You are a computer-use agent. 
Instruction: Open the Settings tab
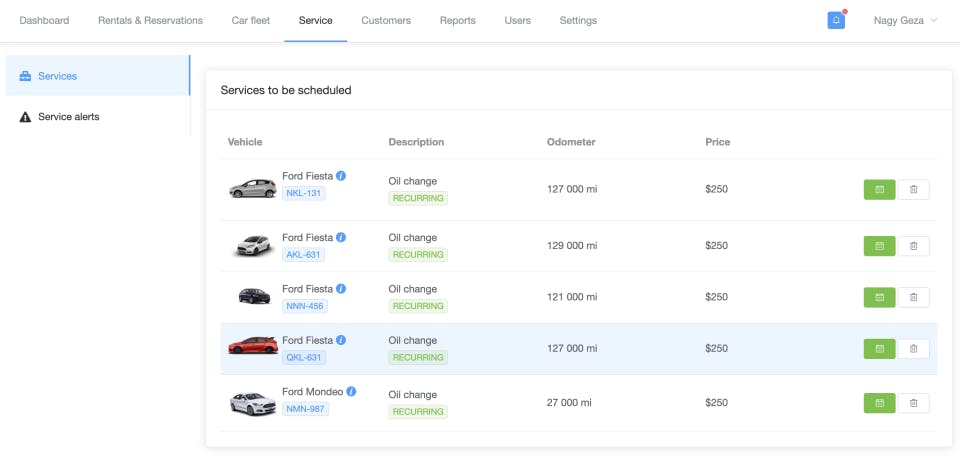578,20
